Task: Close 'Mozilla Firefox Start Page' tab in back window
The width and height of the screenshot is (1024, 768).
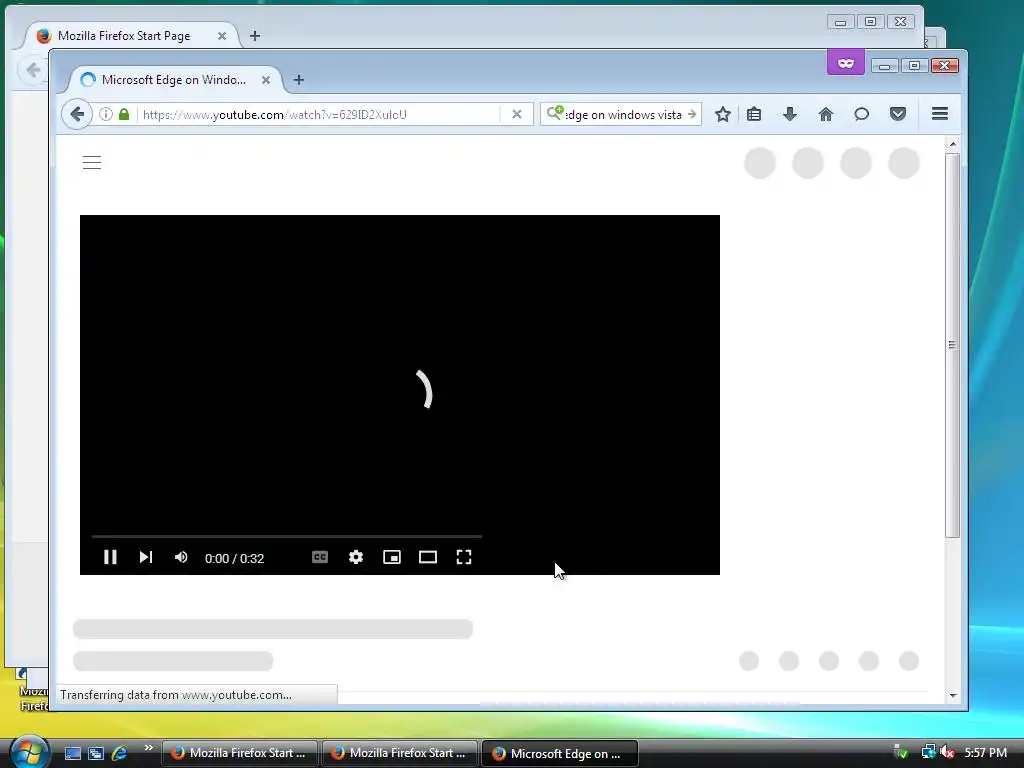Action: click(x=222, y=36)
